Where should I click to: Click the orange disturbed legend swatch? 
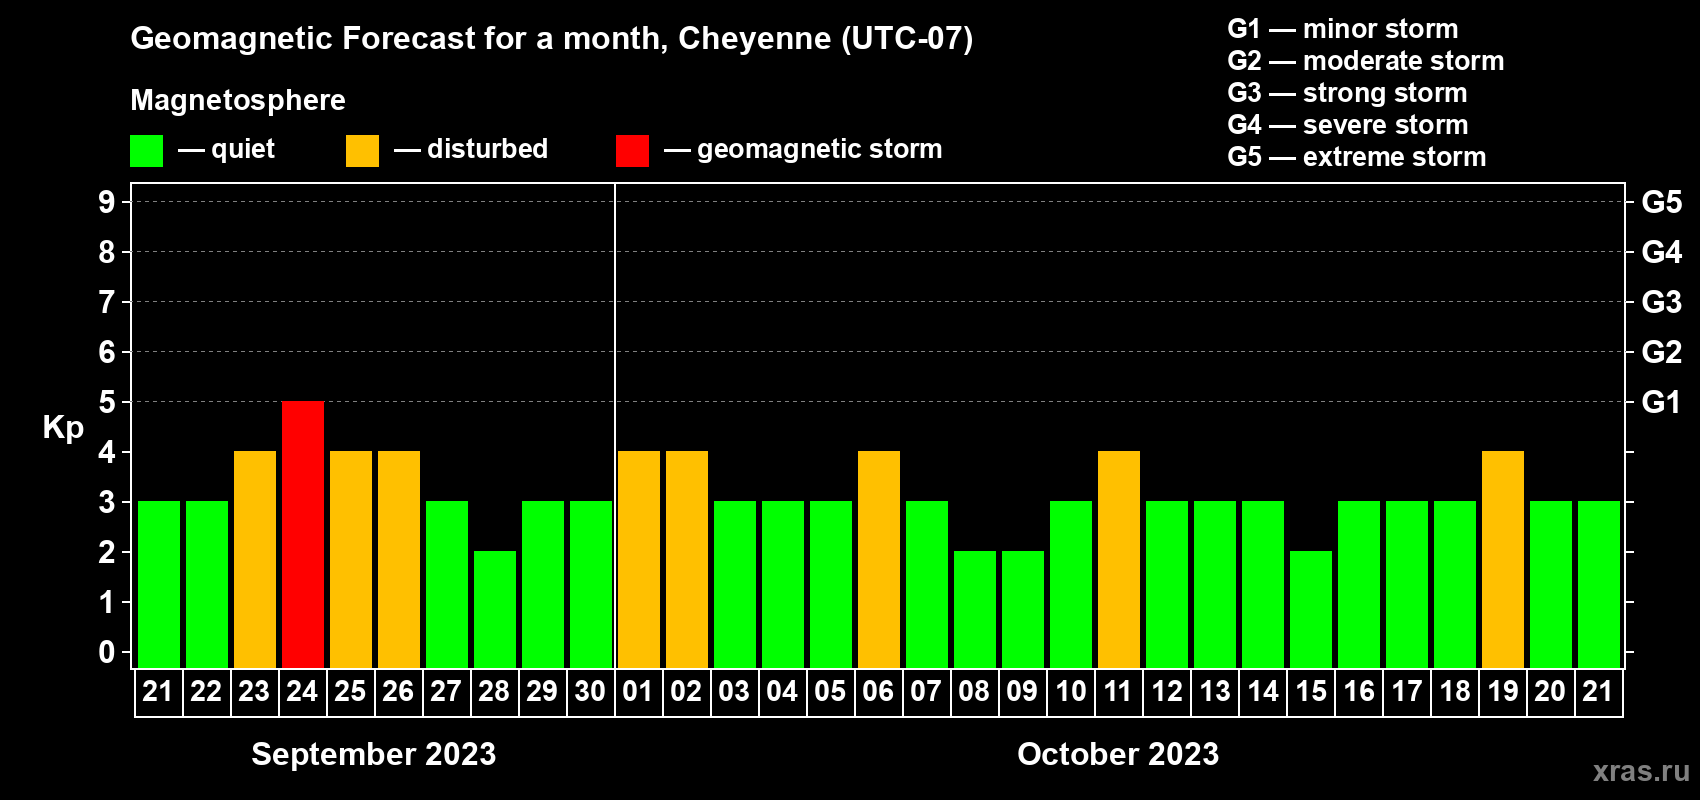coord(363,151)
